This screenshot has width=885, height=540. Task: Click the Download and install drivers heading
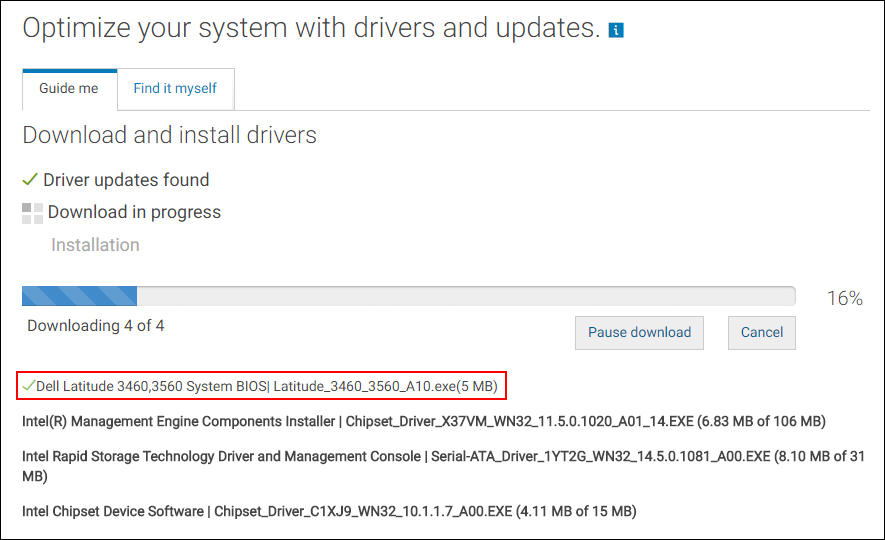(169, 135)
